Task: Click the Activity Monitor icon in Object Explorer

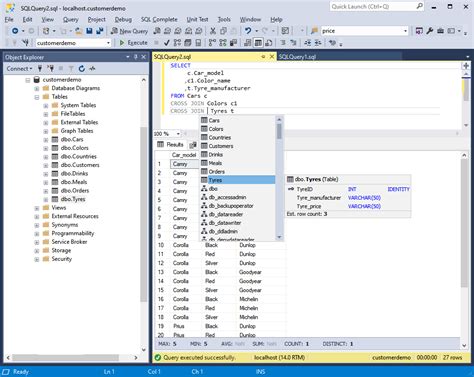Action: point(92,69)
